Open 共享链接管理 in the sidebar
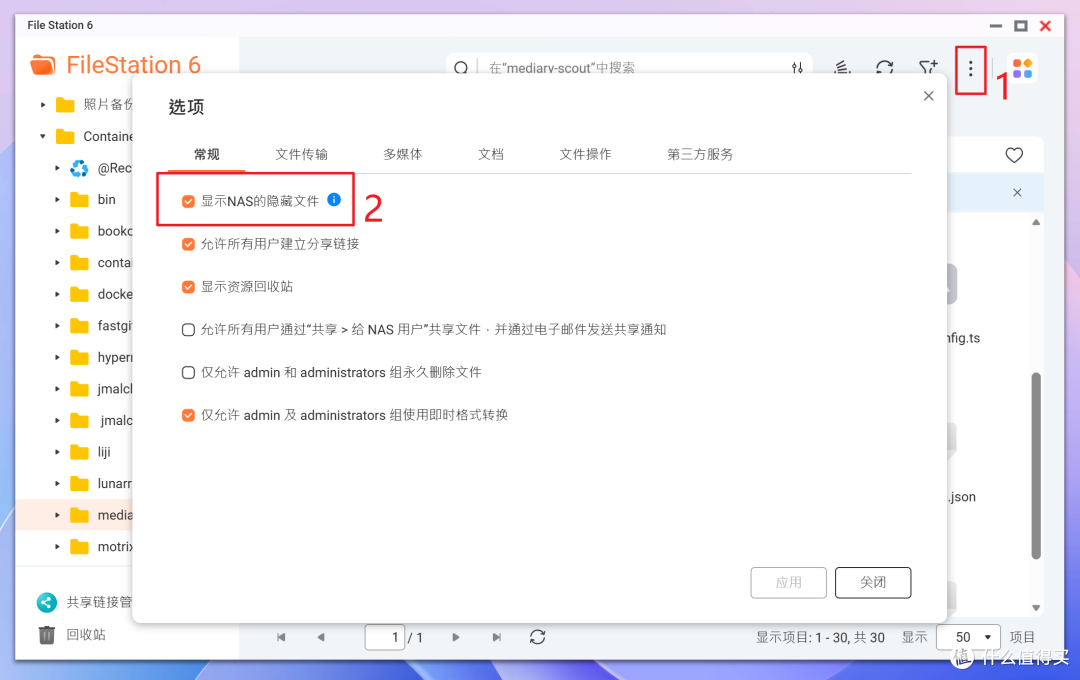 click(98, 602)
